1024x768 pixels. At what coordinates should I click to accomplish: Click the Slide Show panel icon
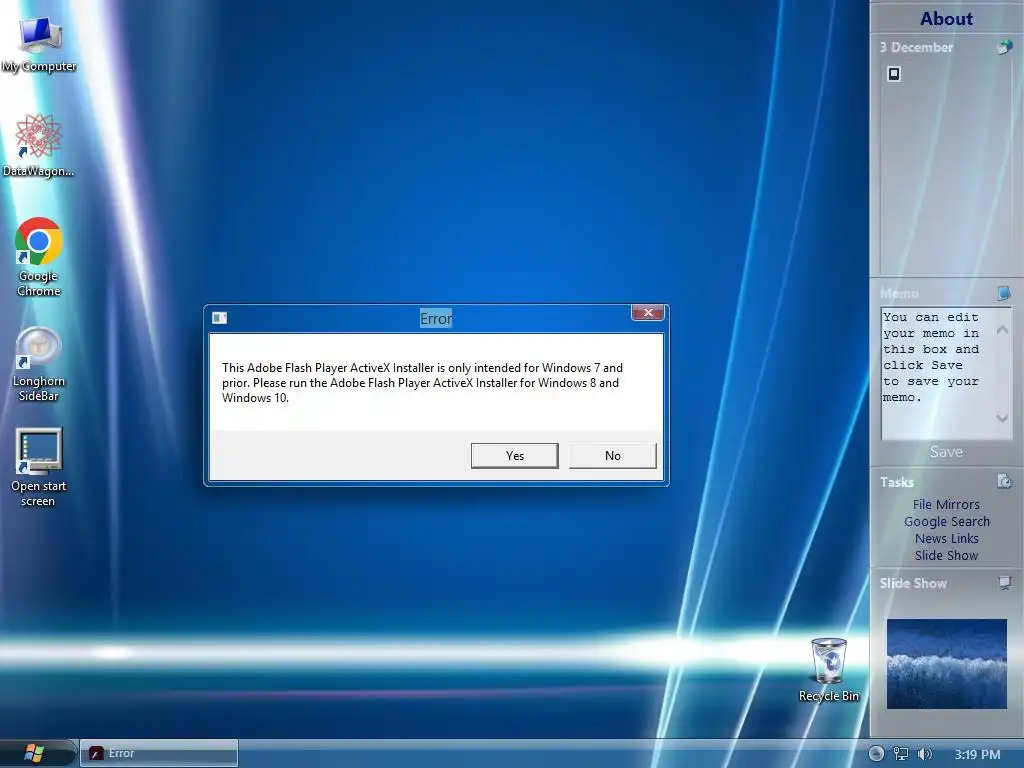point(1004,583)
